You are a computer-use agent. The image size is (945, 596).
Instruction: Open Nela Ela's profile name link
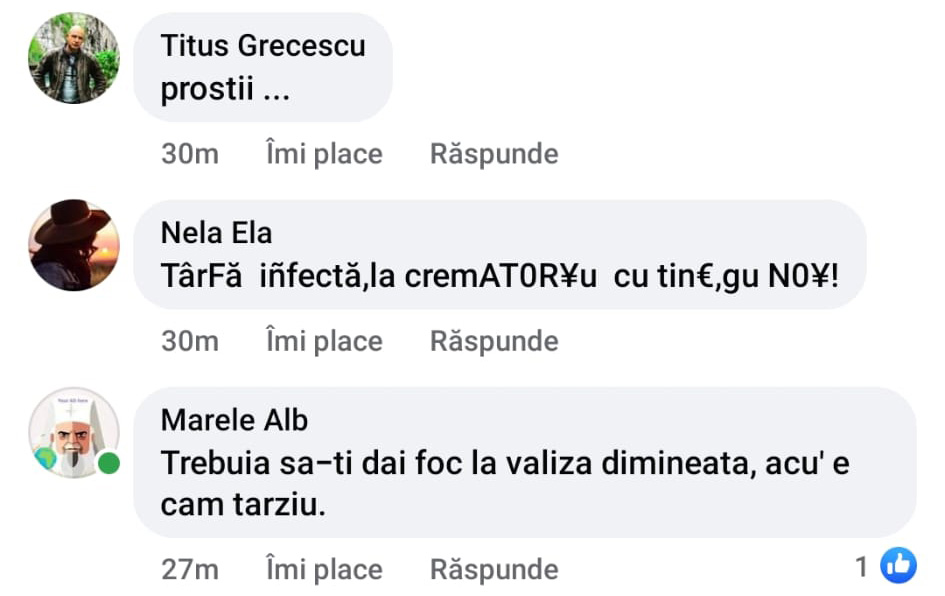[216, 233]
